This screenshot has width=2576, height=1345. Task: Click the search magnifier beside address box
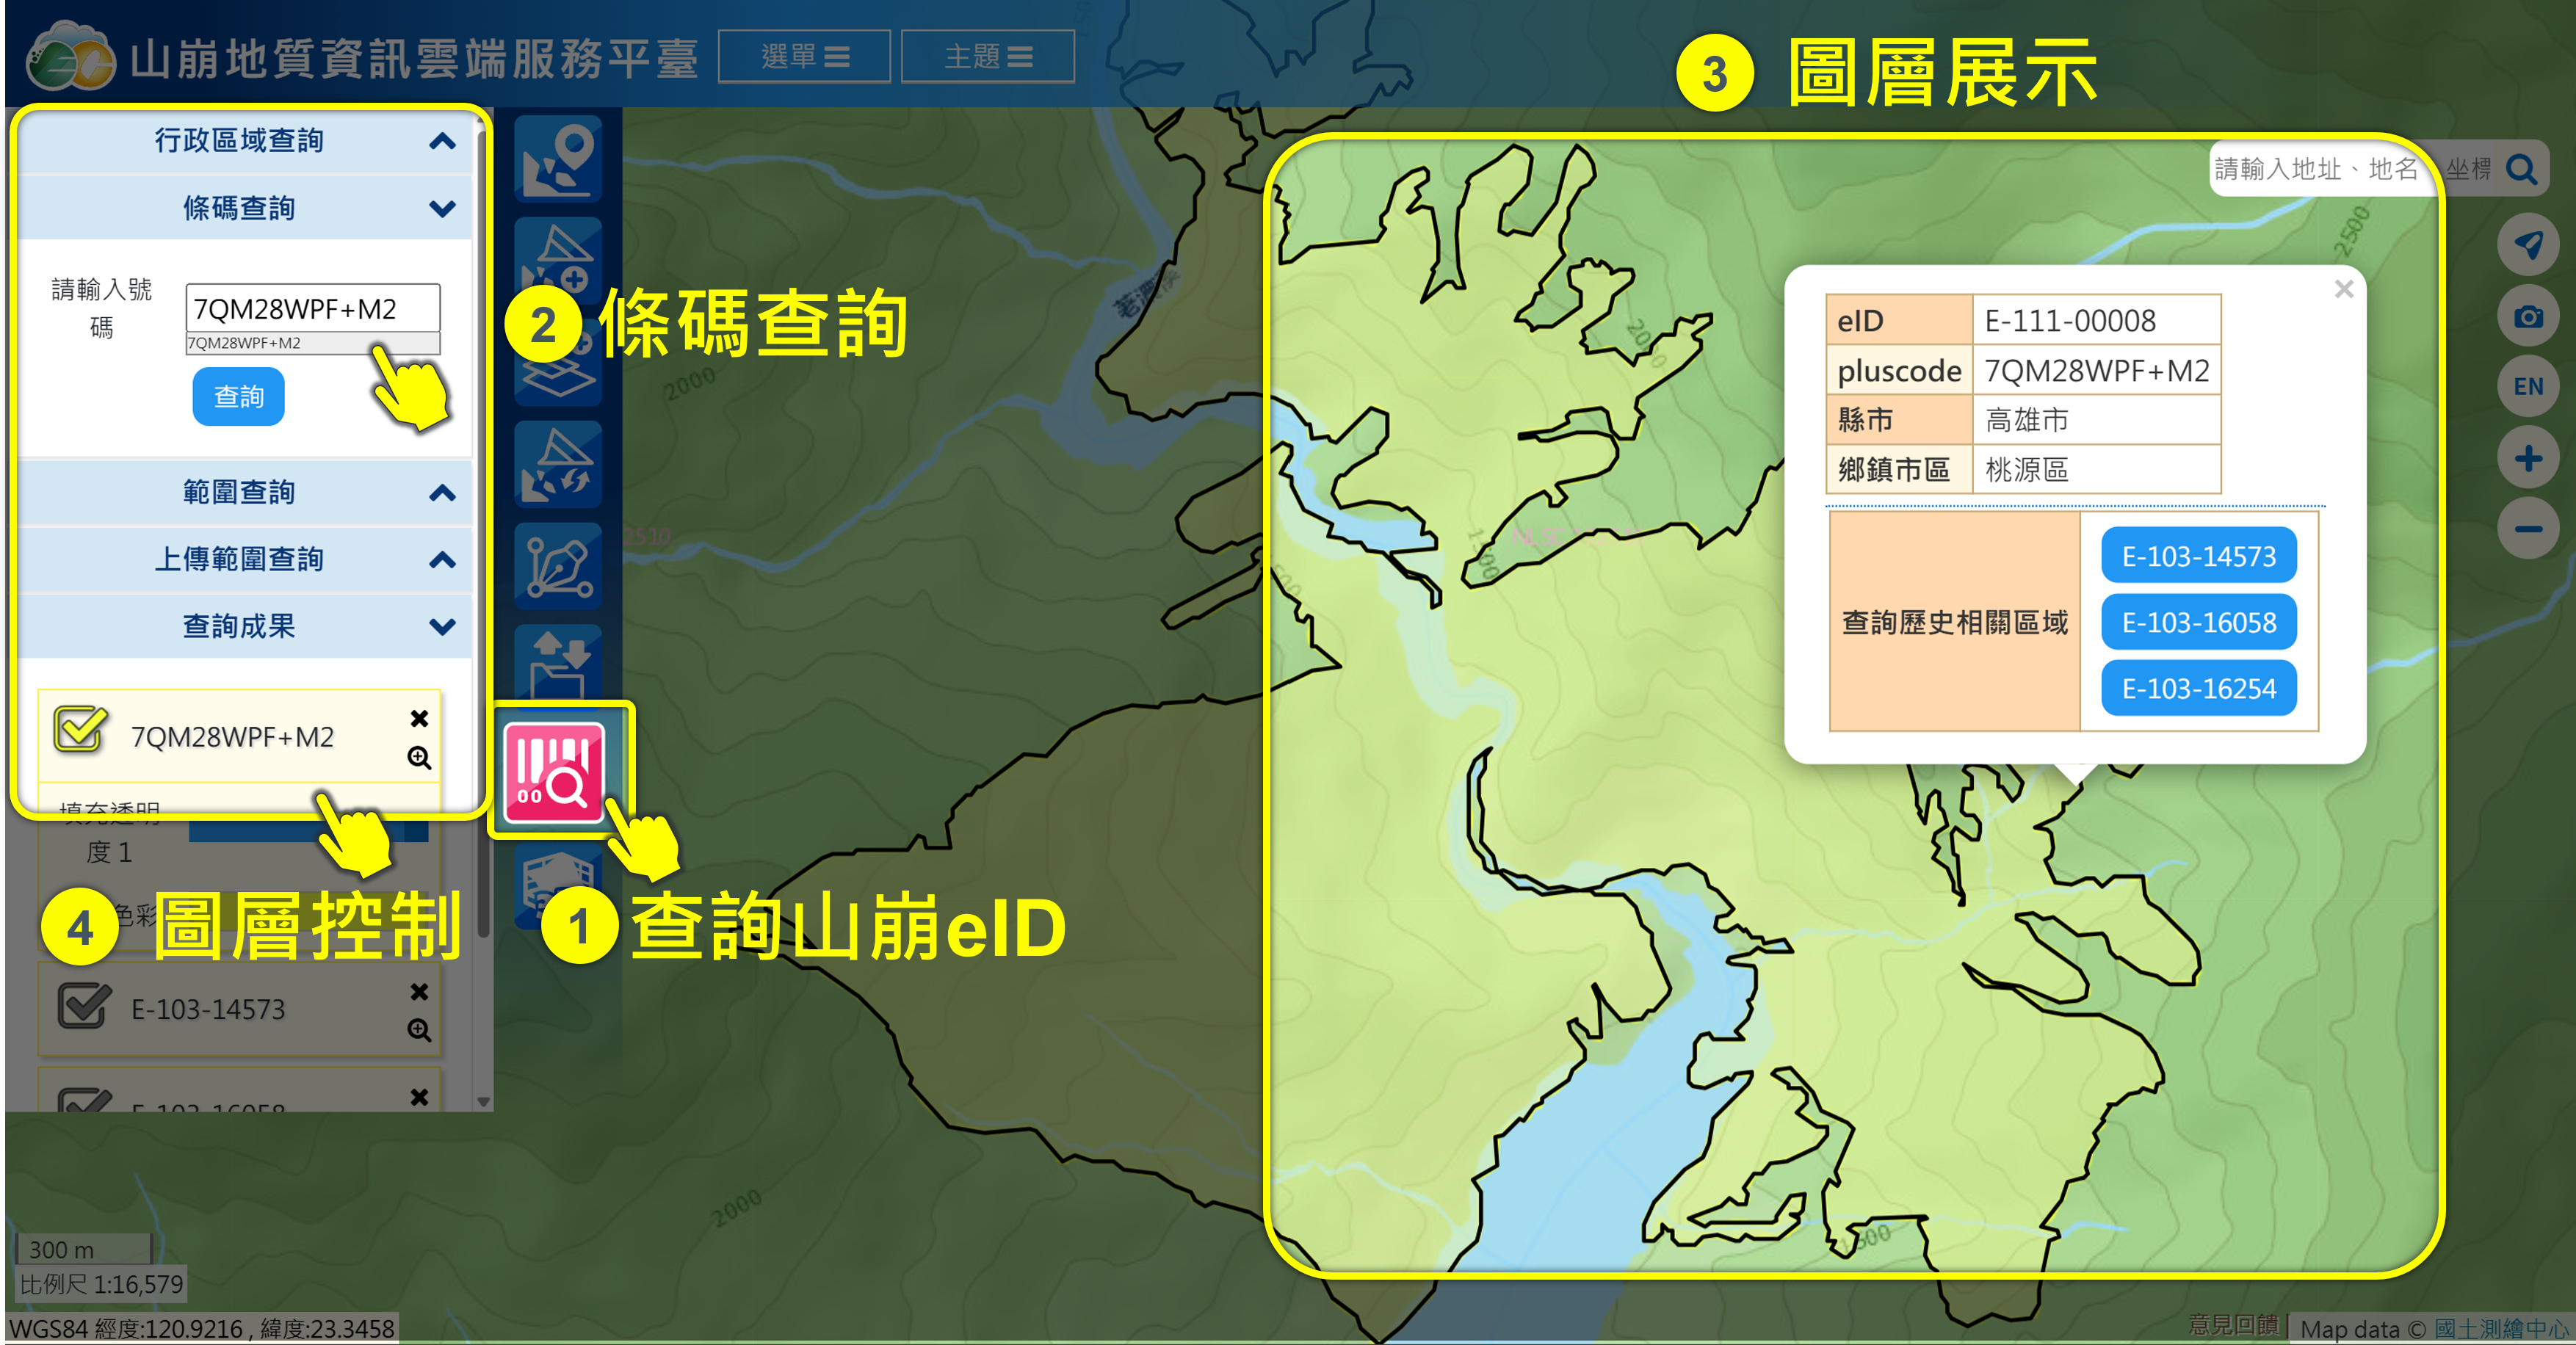(2521, 170)
